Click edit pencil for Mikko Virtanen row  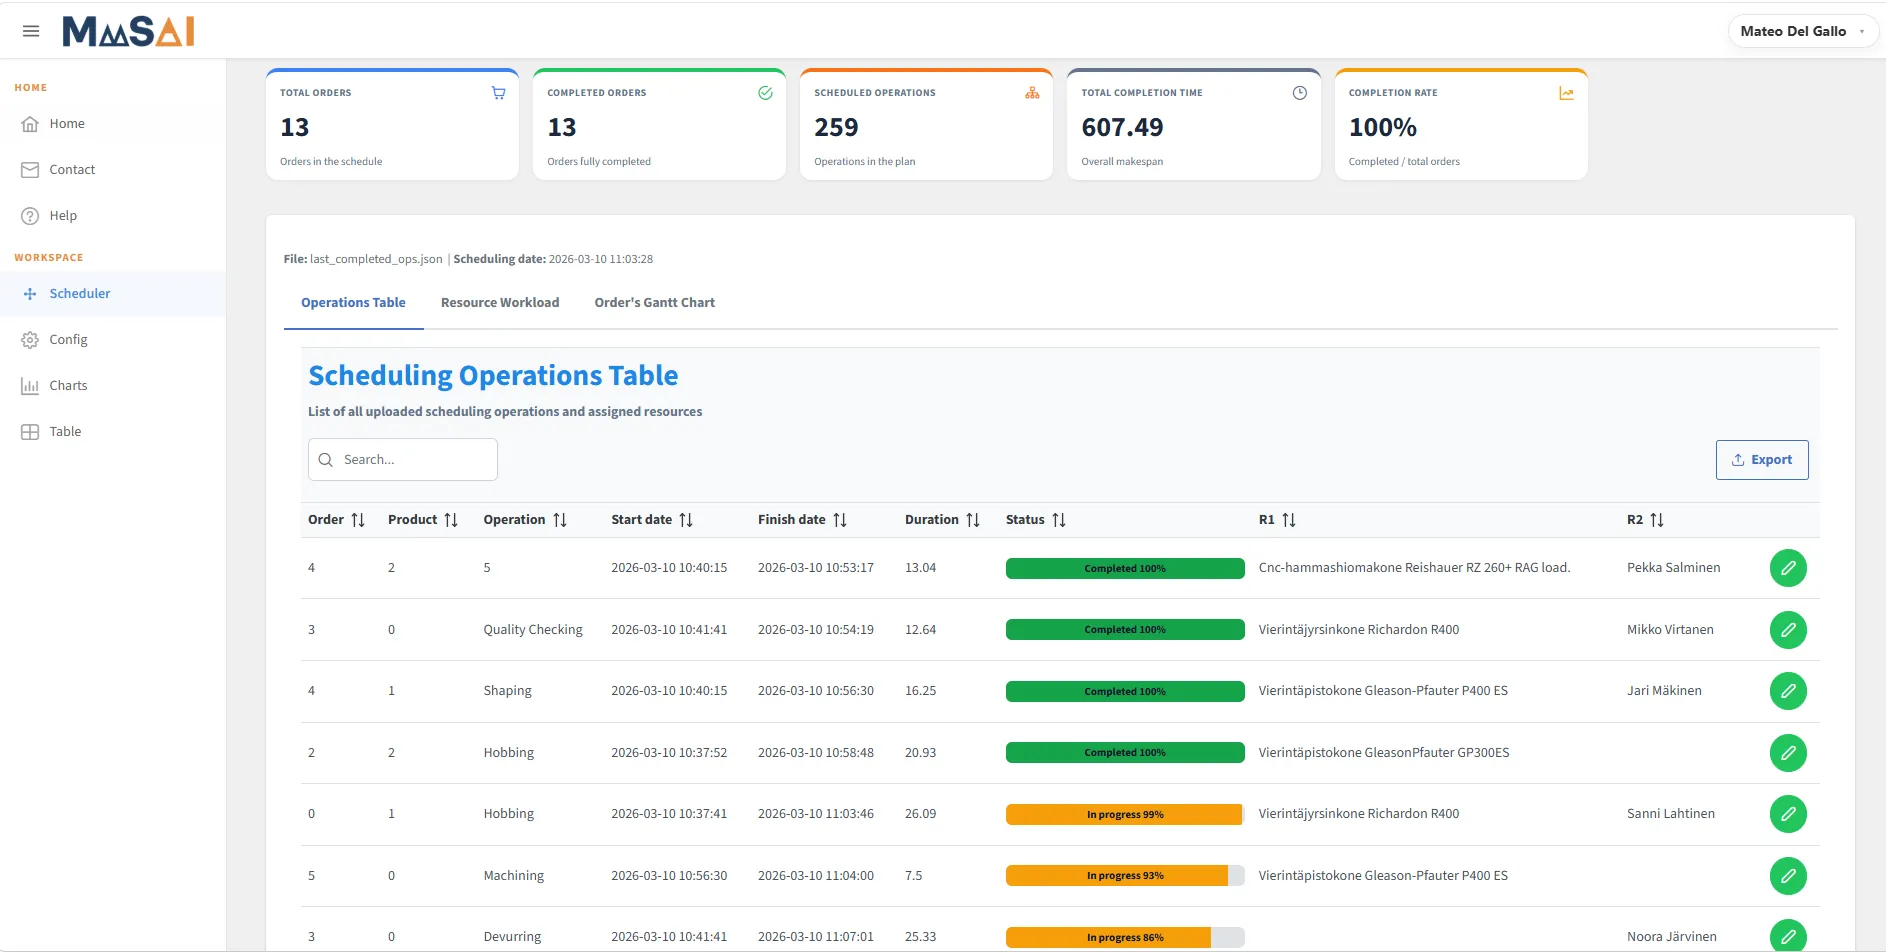pyautogui.click(x=1788, y=630)
